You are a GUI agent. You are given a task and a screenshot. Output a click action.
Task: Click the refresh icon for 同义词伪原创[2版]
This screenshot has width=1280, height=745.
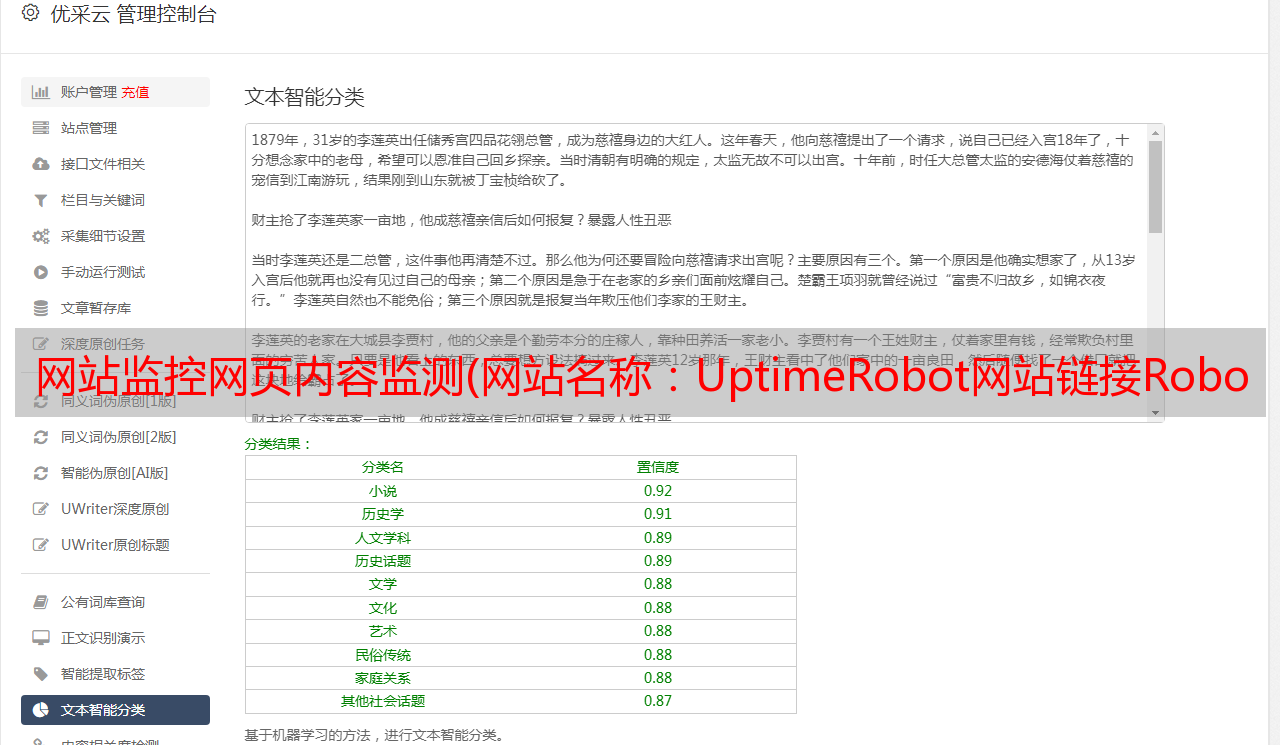pyautogui.click(x=41, y=437)
